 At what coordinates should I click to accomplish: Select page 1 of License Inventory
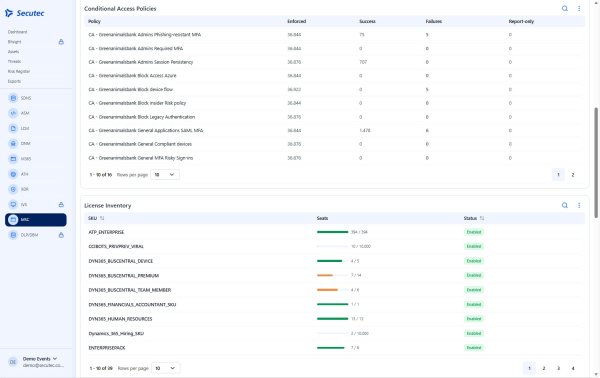[x=529, y=368]
